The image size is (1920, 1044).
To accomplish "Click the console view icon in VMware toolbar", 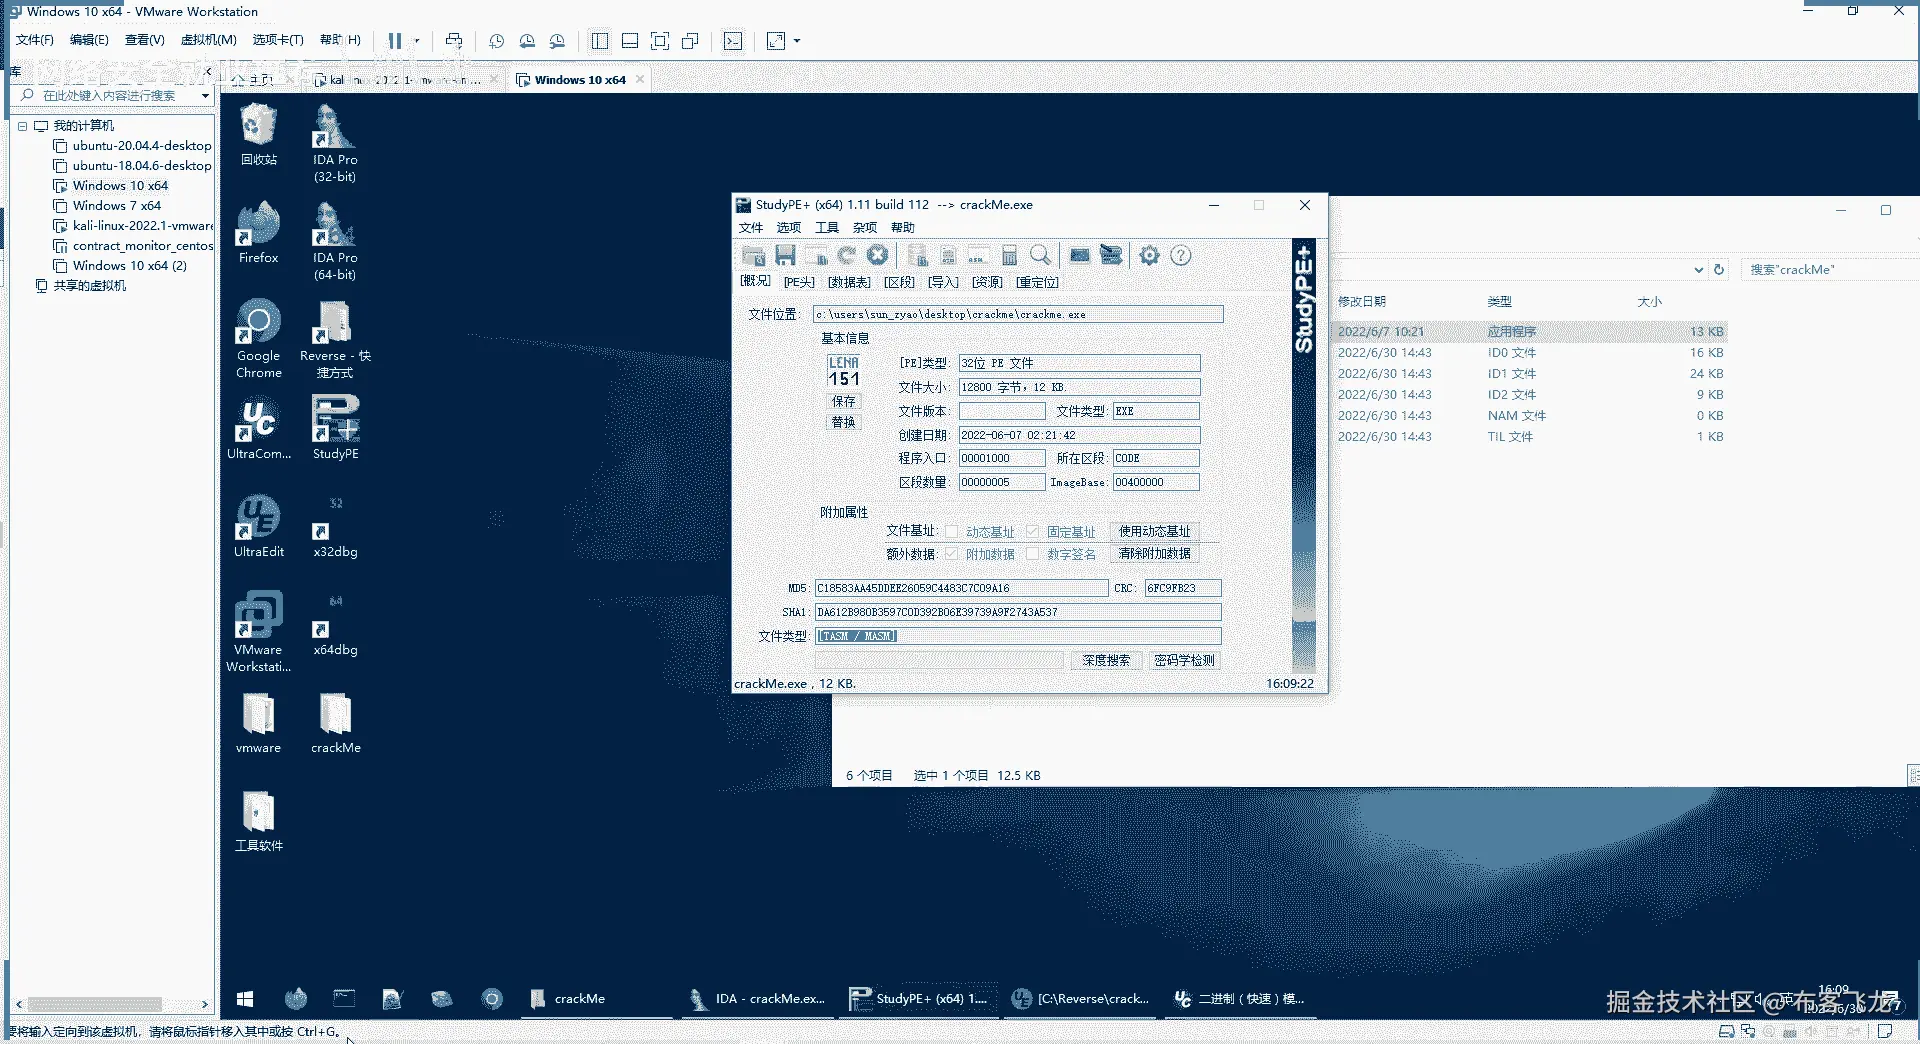I will coord(733,41).
